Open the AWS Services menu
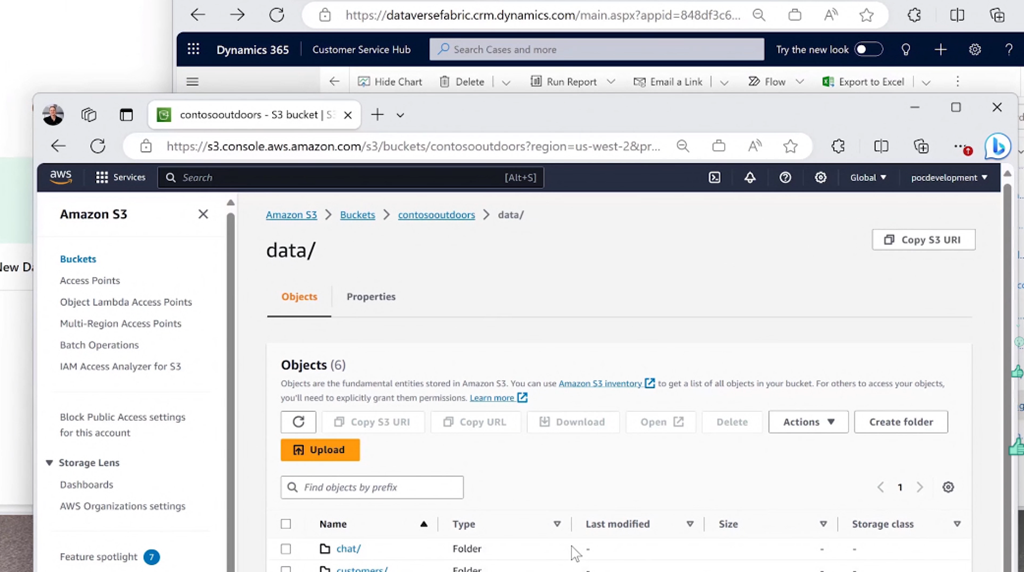The height and width of the screenshot is (572, 1024). (x=121, y=177)
